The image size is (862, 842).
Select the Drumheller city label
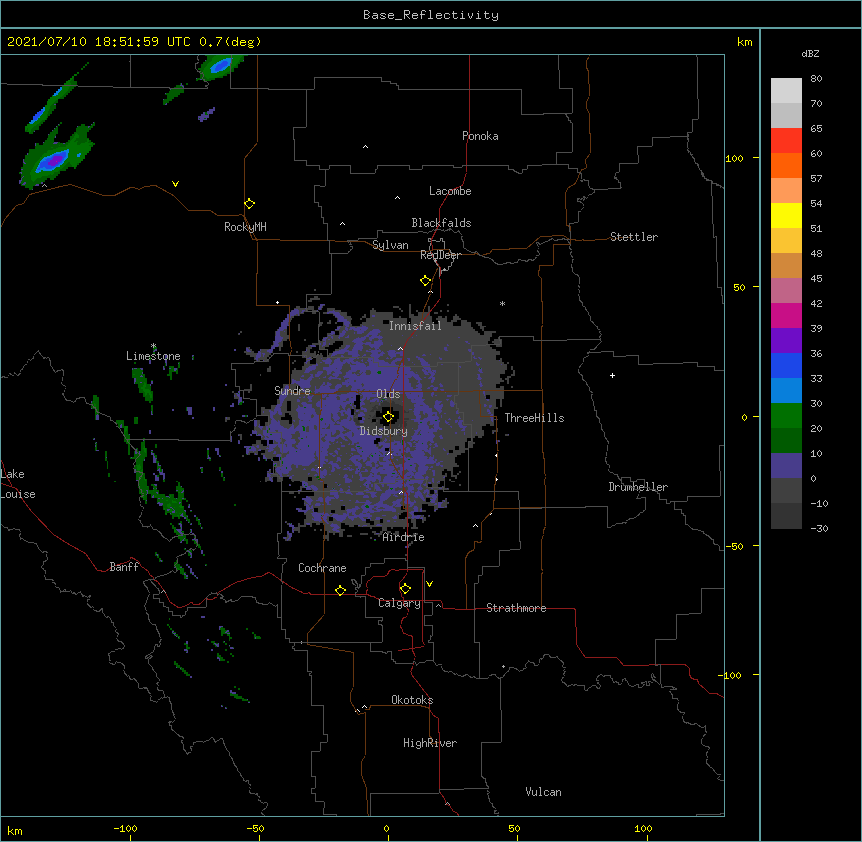point(638,487)
